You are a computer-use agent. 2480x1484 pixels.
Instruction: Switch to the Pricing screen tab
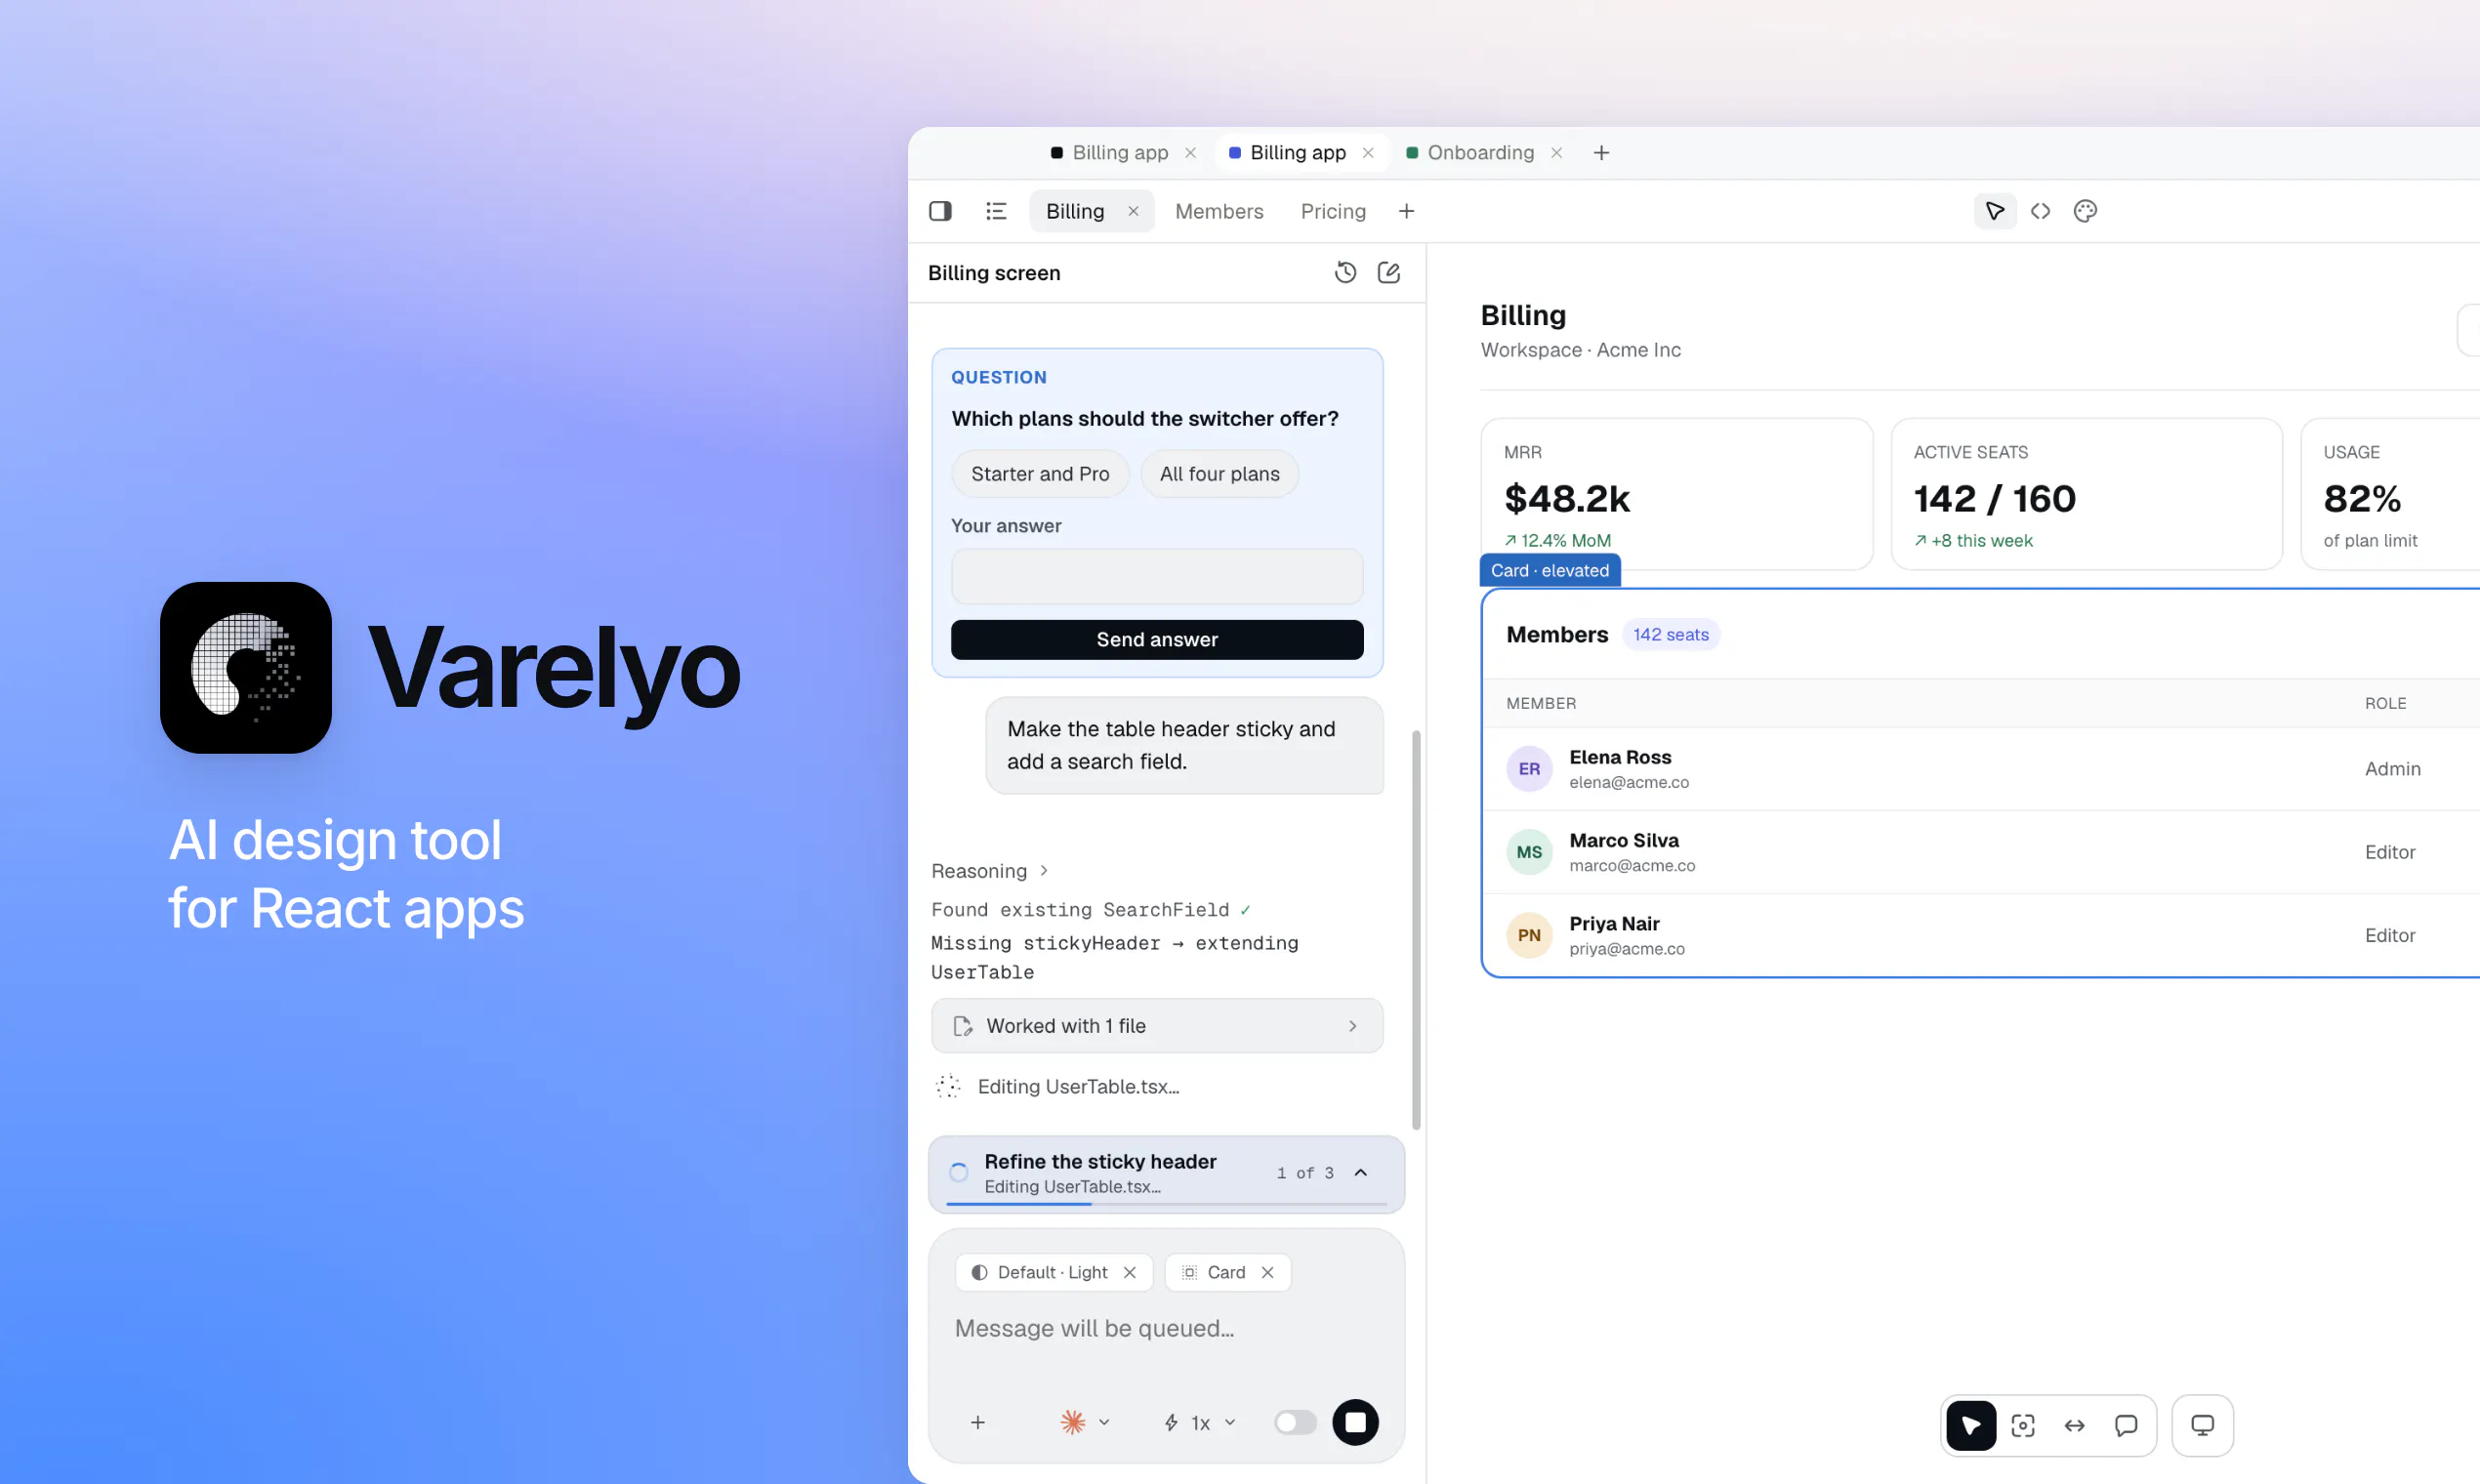[1332, 211]
